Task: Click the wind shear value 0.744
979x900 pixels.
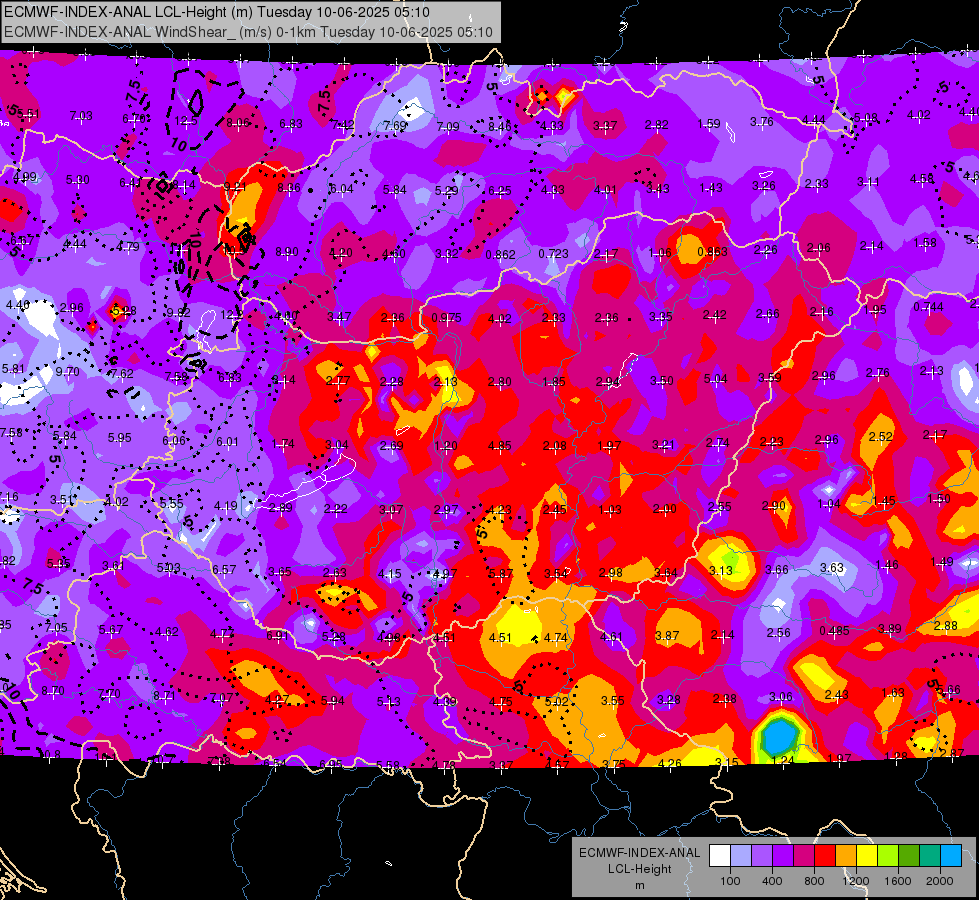Action: tap(928, 307)
